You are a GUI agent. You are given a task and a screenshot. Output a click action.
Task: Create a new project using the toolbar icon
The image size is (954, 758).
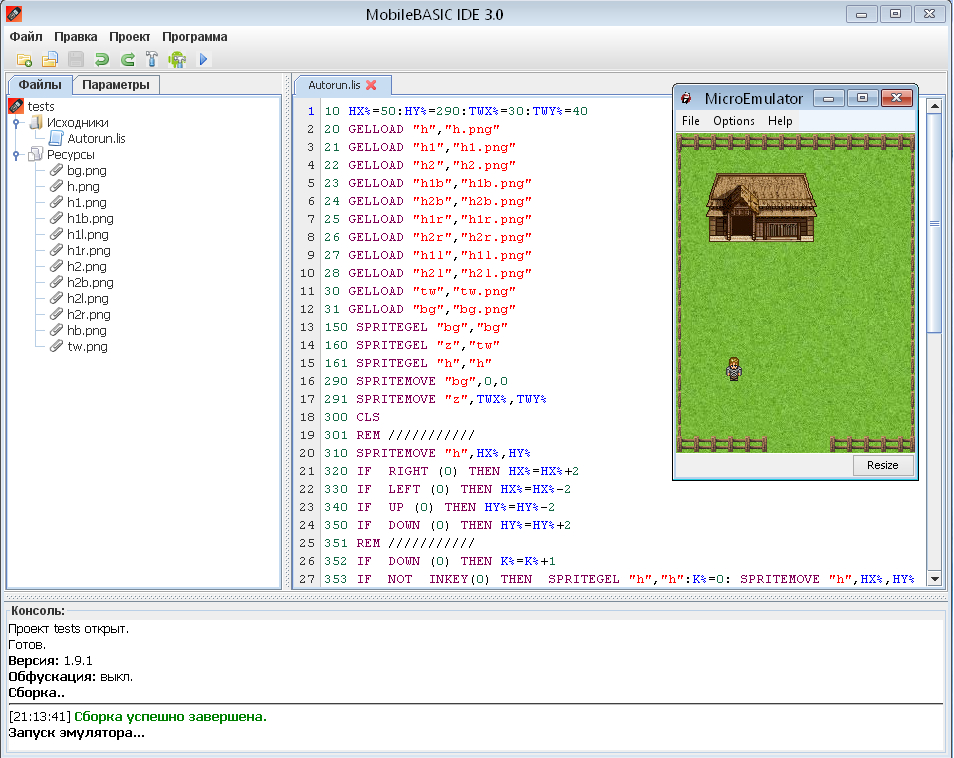click(24, 59)
